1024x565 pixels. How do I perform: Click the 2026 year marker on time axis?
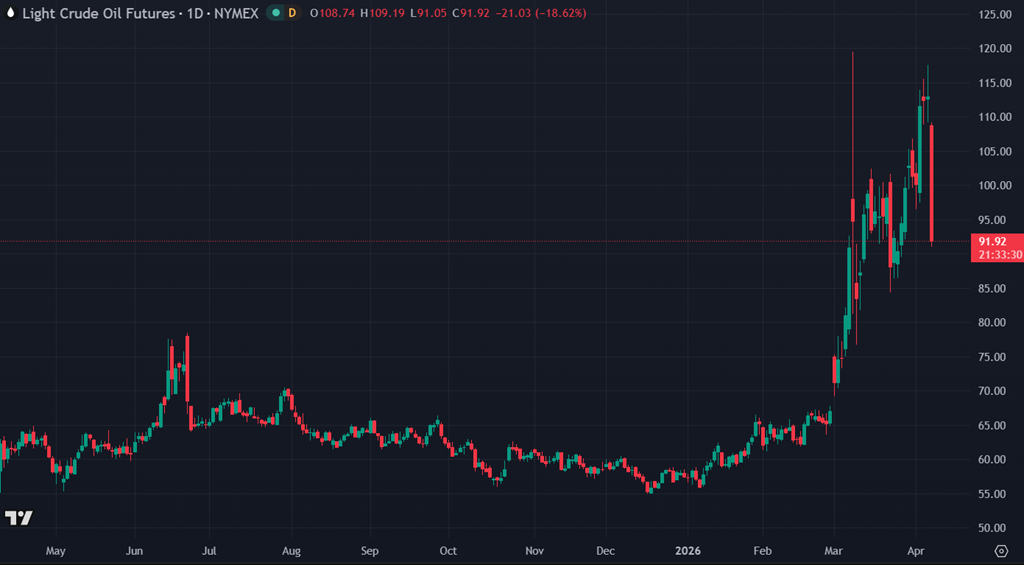(688, 550)
